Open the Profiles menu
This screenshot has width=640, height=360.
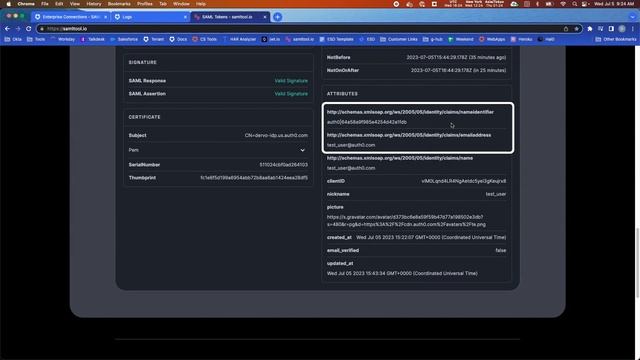pyautogui.click(x=144, y=4)
